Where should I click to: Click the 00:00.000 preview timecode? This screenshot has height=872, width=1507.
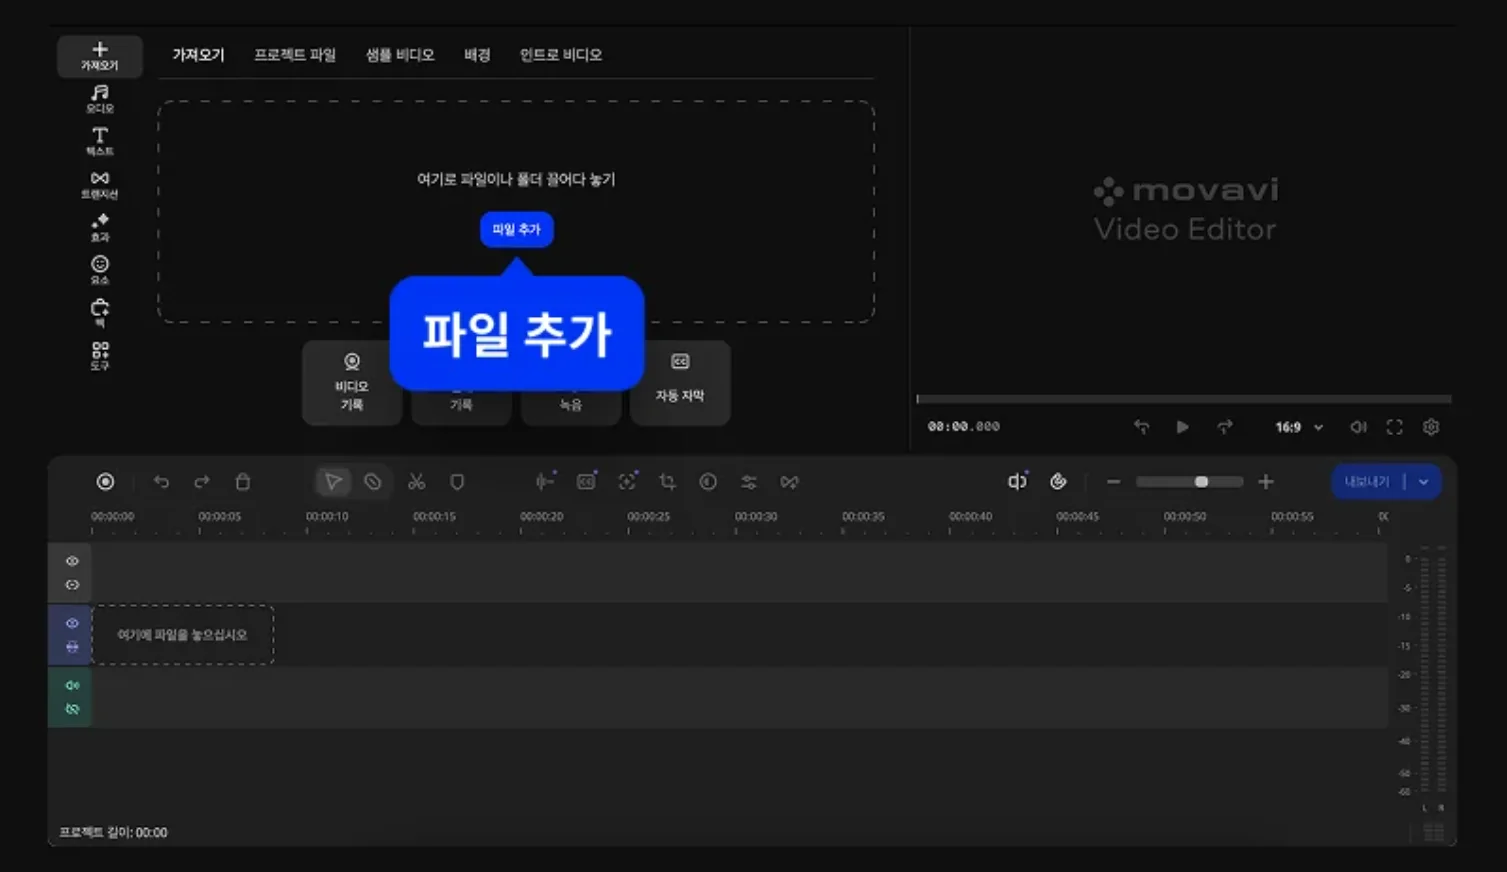963,427
